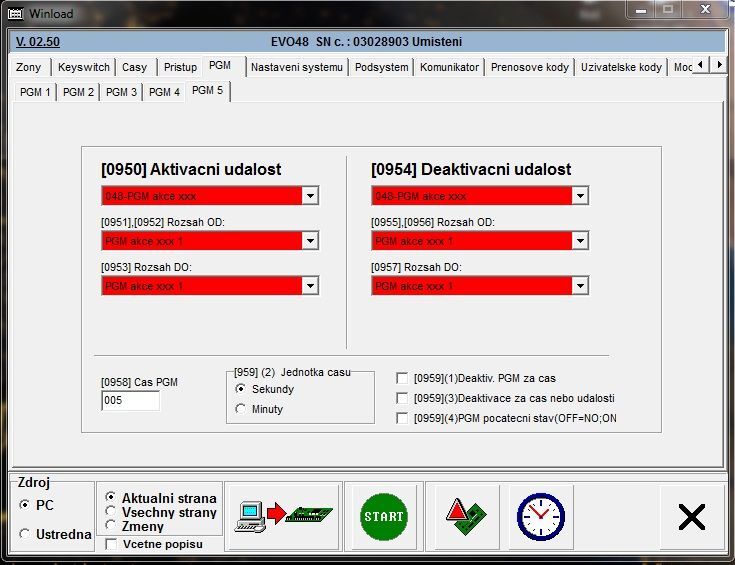Check the Vcetne popisu option
Viewport: 735px width, 565px height.
tap(111, 544)
